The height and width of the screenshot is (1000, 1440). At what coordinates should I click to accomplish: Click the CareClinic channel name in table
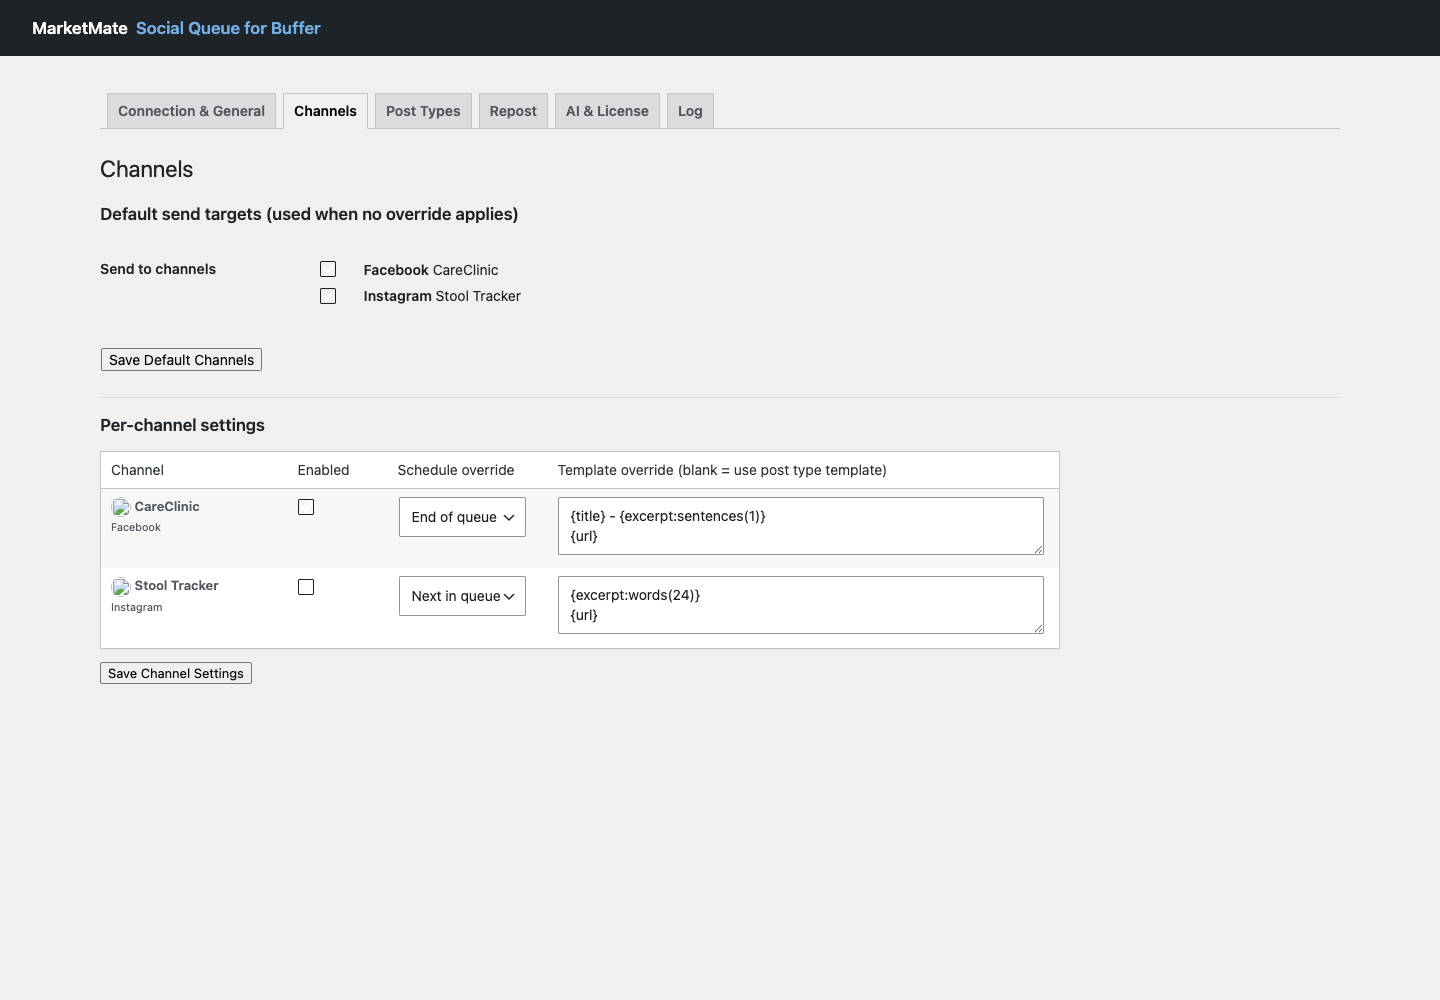coord(167,507)
